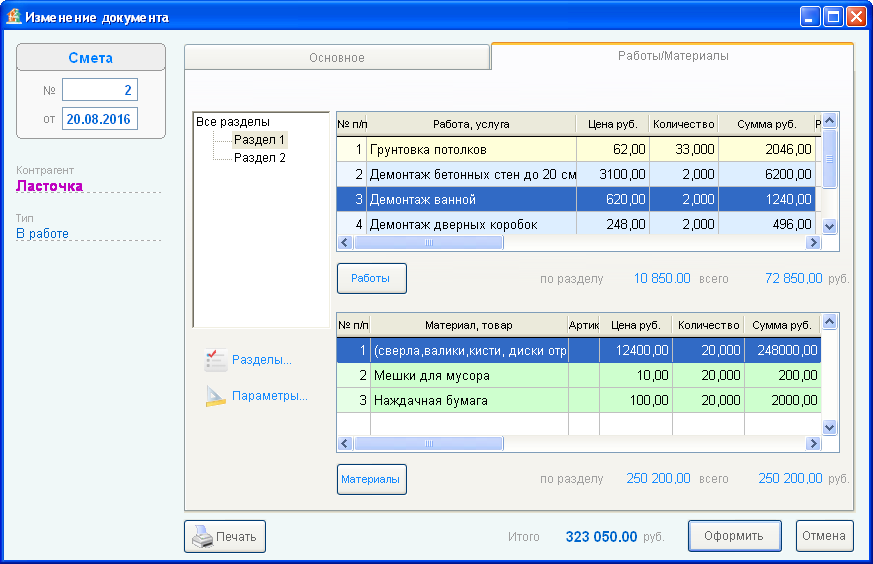Click right scroll arrow of works table
873x564 pixels.
point(813,243)
